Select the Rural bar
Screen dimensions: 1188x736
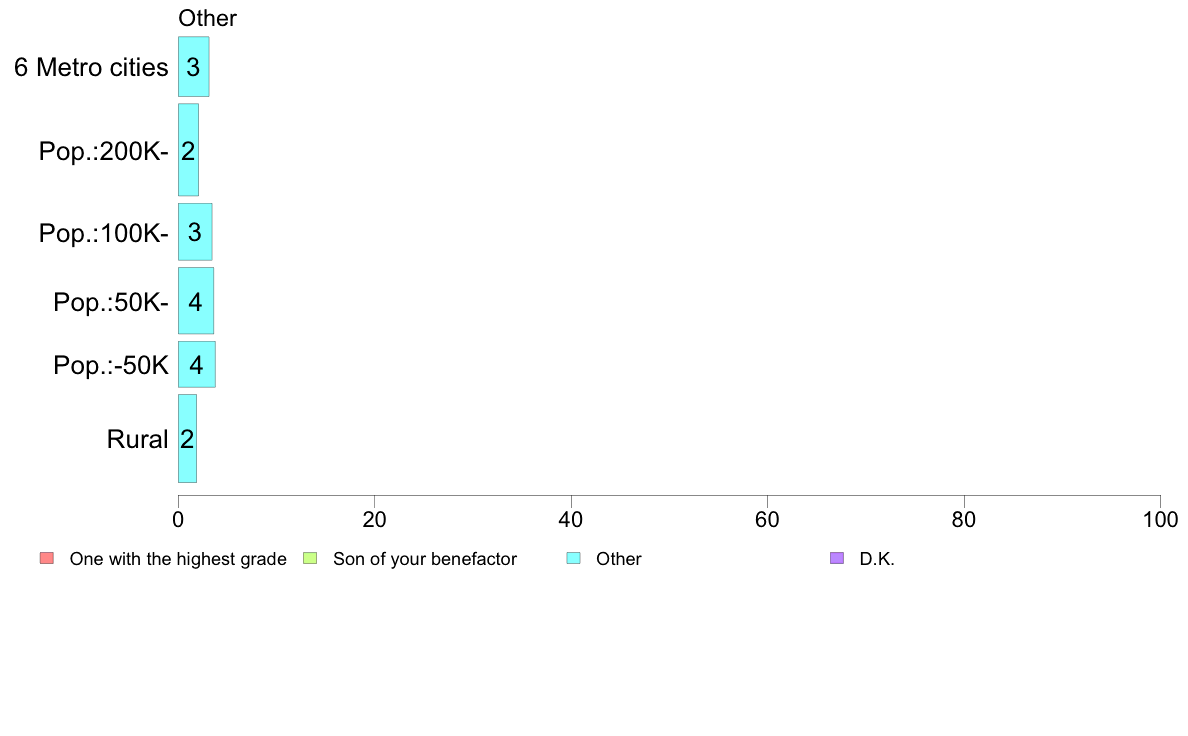pyautogui.click(x=187, y=438)
